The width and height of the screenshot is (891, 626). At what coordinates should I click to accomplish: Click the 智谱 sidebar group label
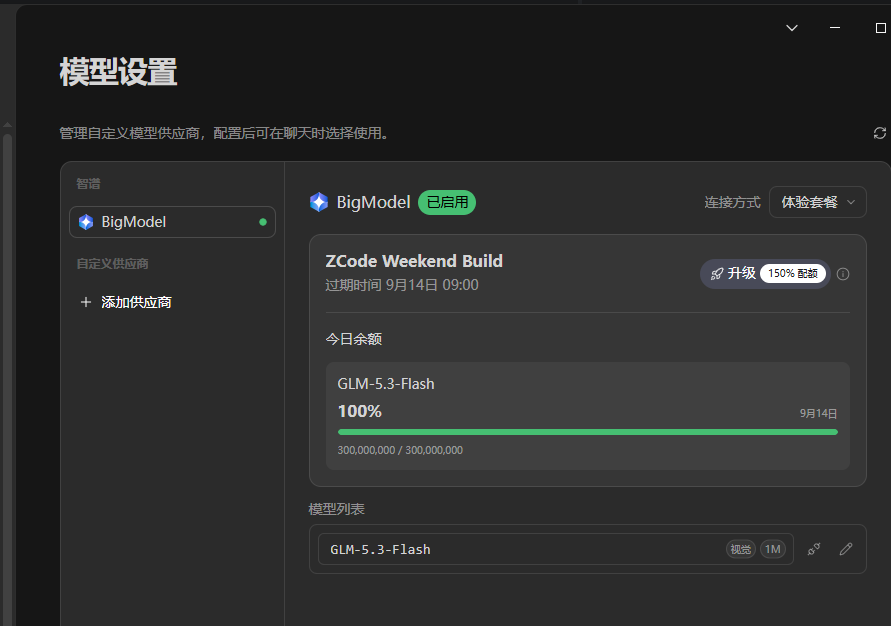(89, 183)
